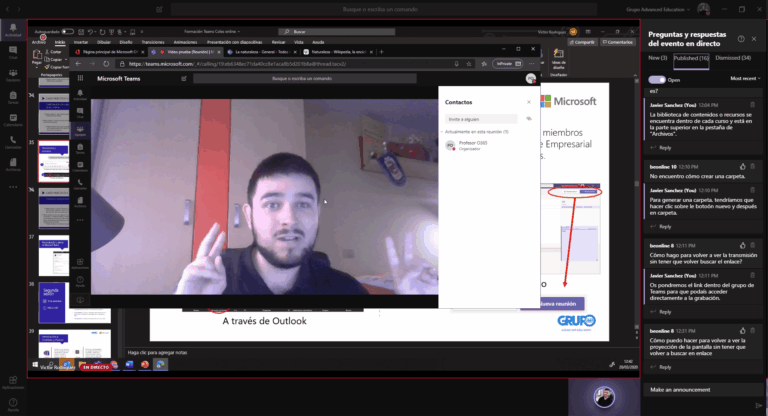
Task: Send the announcement with the arrow icon
Action: 759,405
